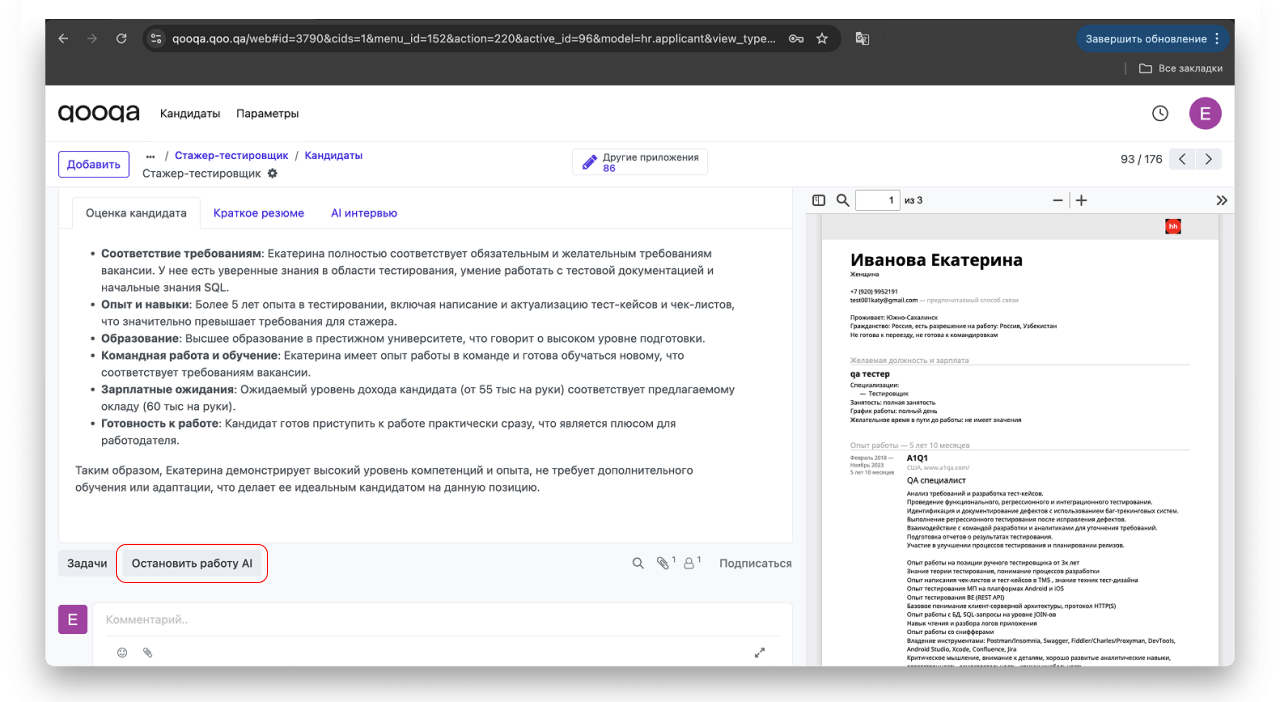Click the email test001katy@gmail.com in resume
The image size is (1280, 702).
pyautogui.click(x=884, y=300)
